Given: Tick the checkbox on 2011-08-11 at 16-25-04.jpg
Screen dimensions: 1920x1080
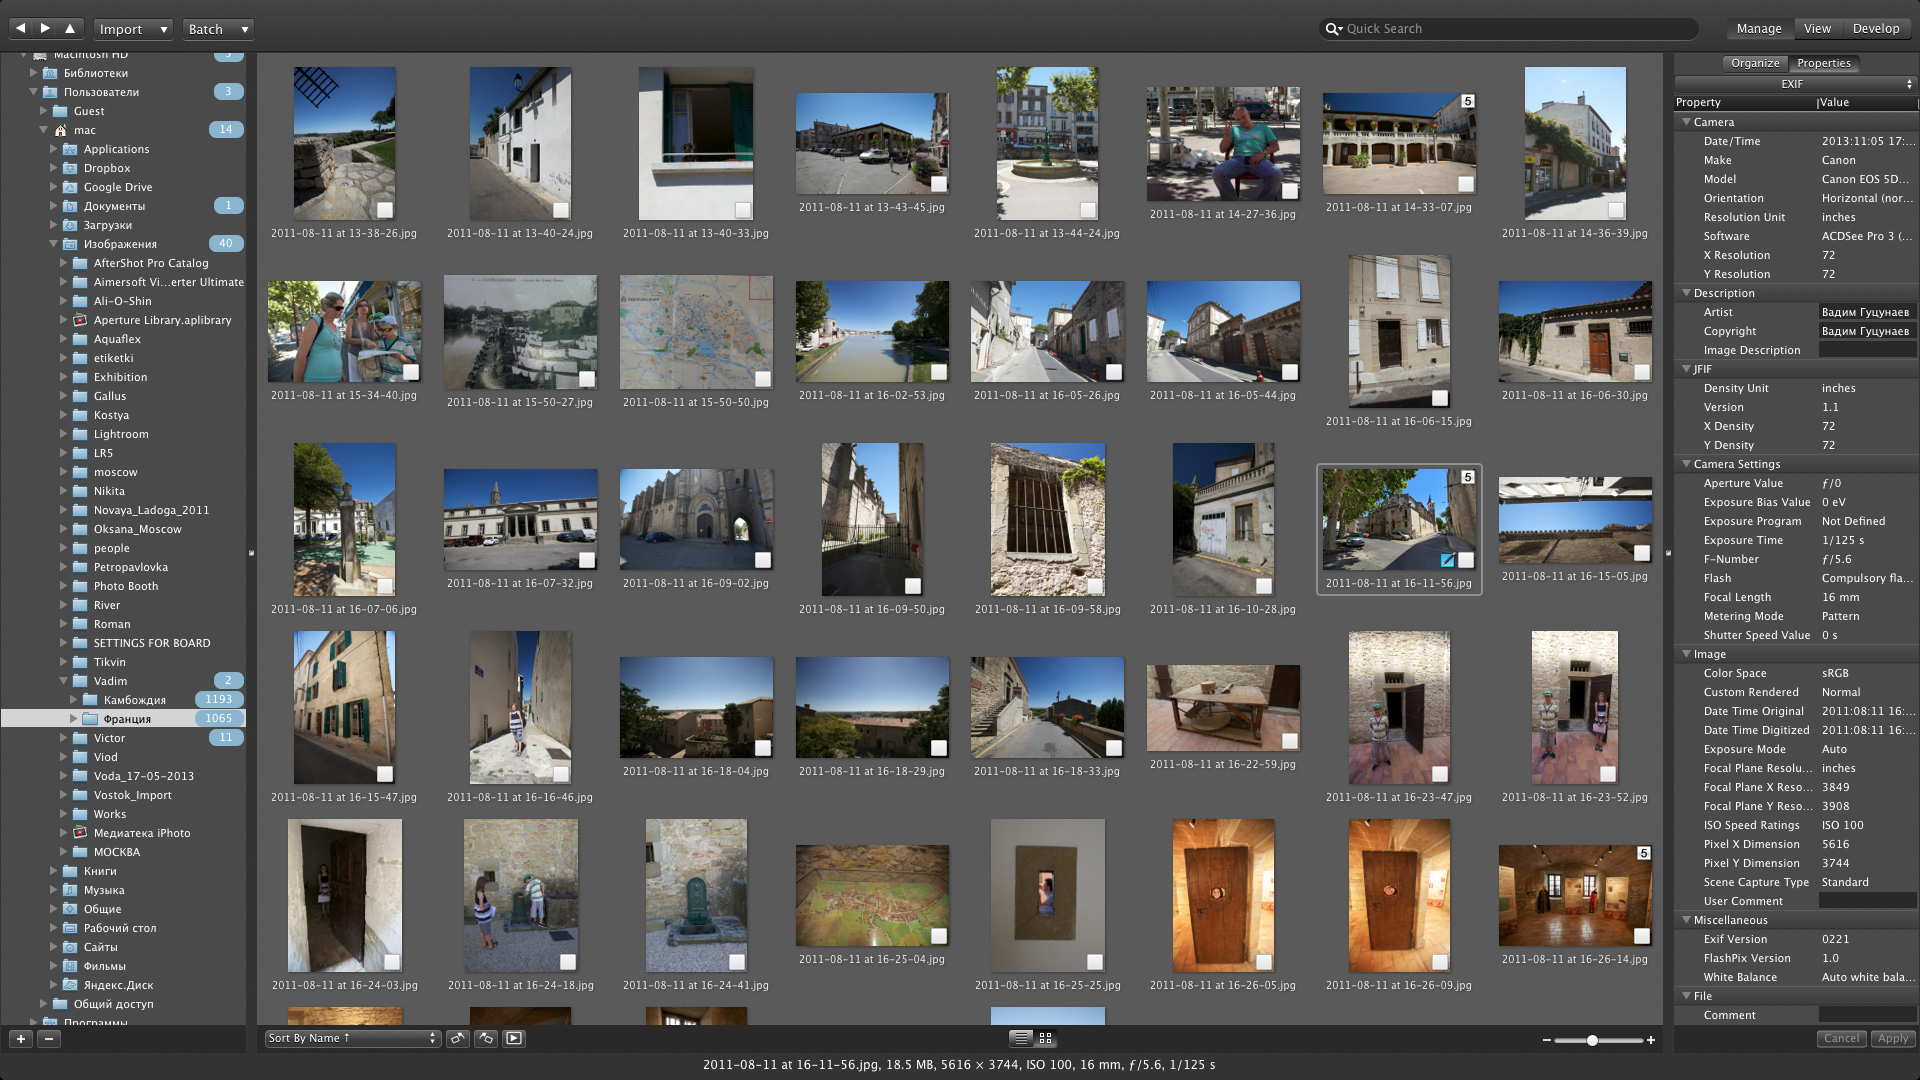Looking at the screenshot, I should [x=939, y=936].
